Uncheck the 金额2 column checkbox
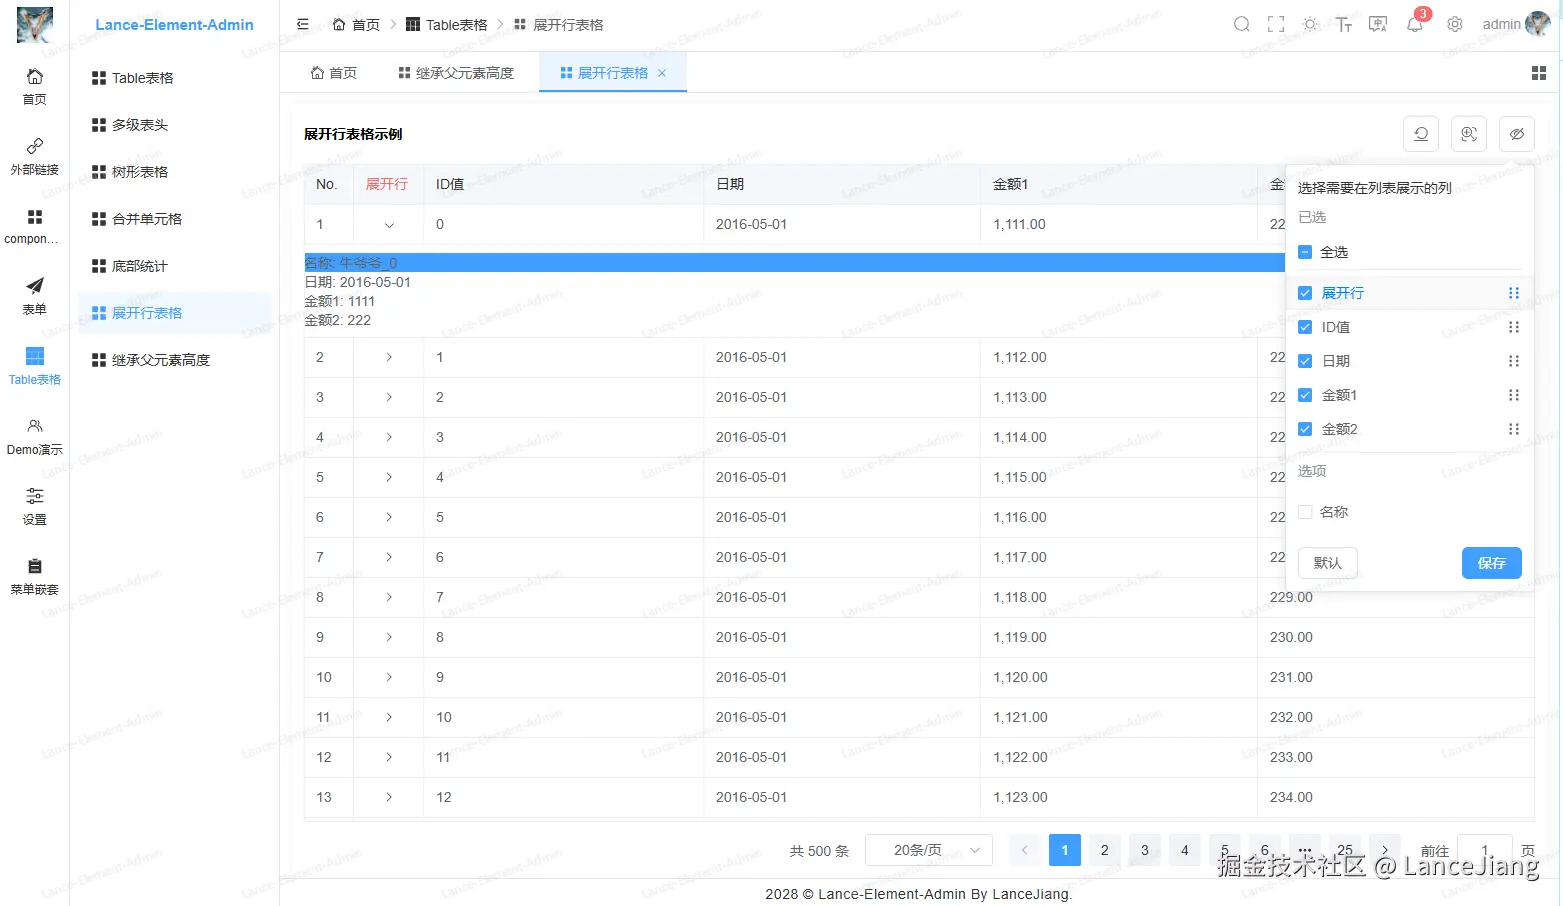Image resolution: width=1563 pixels, height=906 pixels. (x=1304, y=428)
